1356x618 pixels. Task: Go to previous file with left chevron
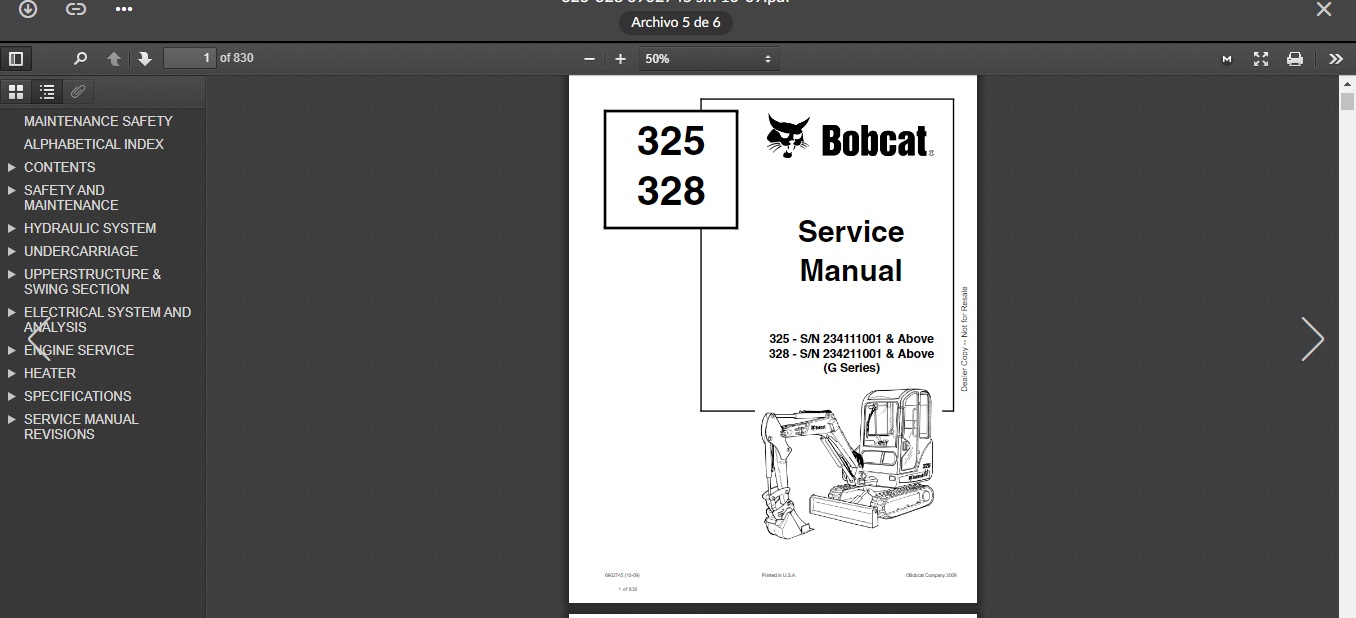pos(37,338)
